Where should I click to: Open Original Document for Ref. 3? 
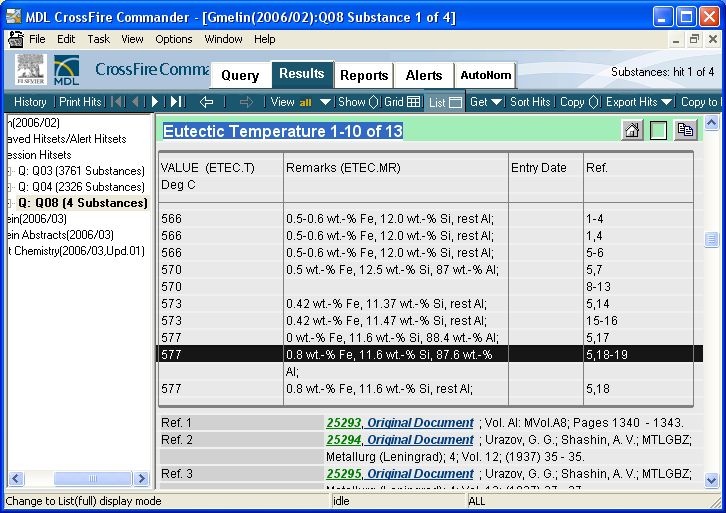pyautogui.click(x=420, y=474)
